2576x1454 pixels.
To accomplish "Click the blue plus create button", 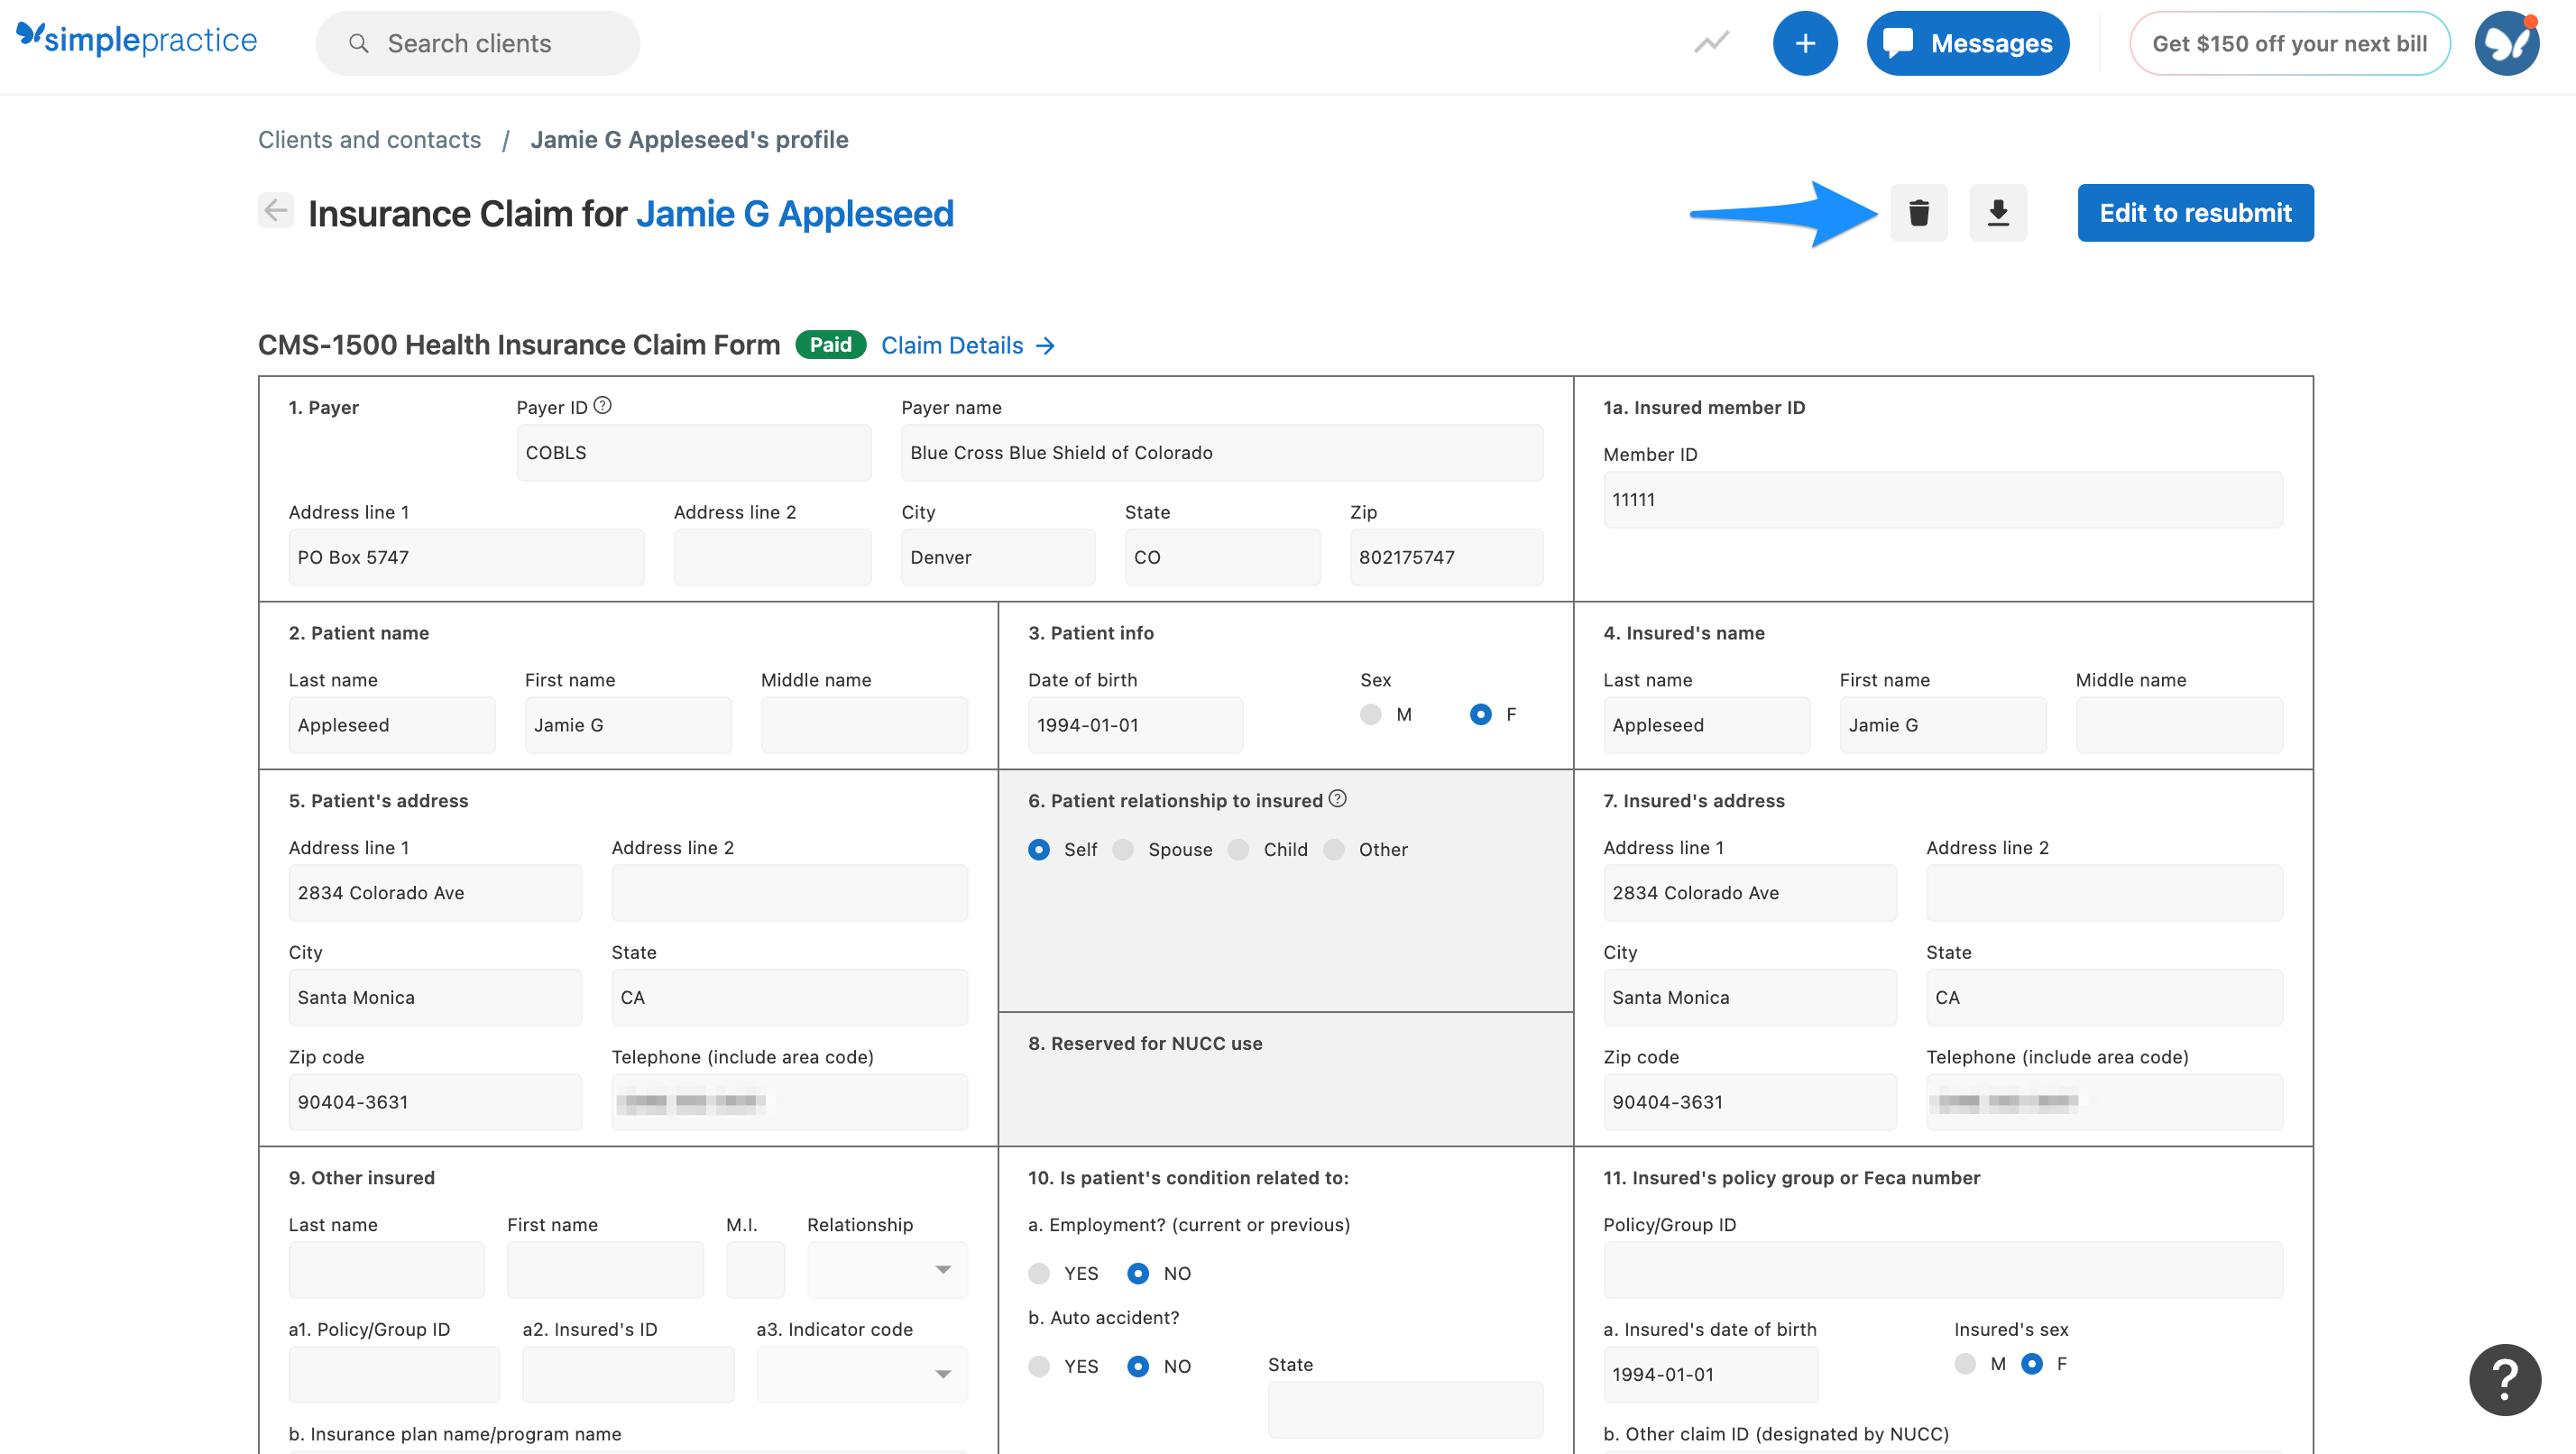I will [1804, 43].
